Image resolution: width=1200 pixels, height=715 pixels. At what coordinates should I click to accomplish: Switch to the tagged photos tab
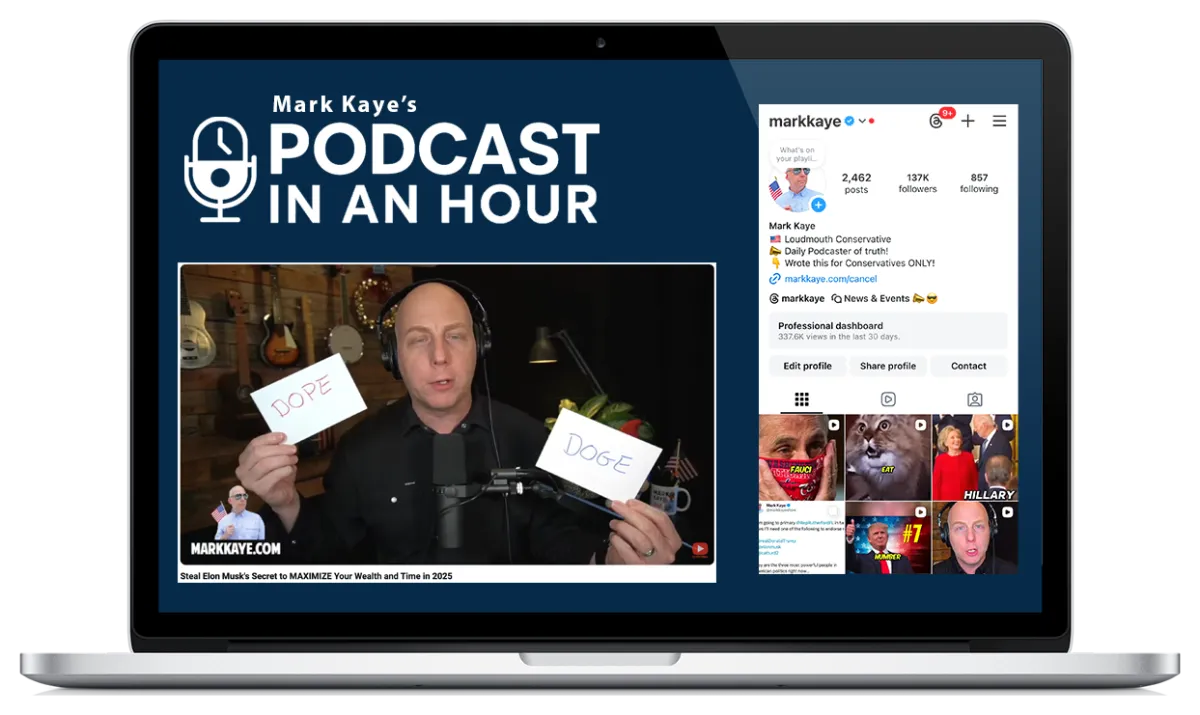click(975, 399)
